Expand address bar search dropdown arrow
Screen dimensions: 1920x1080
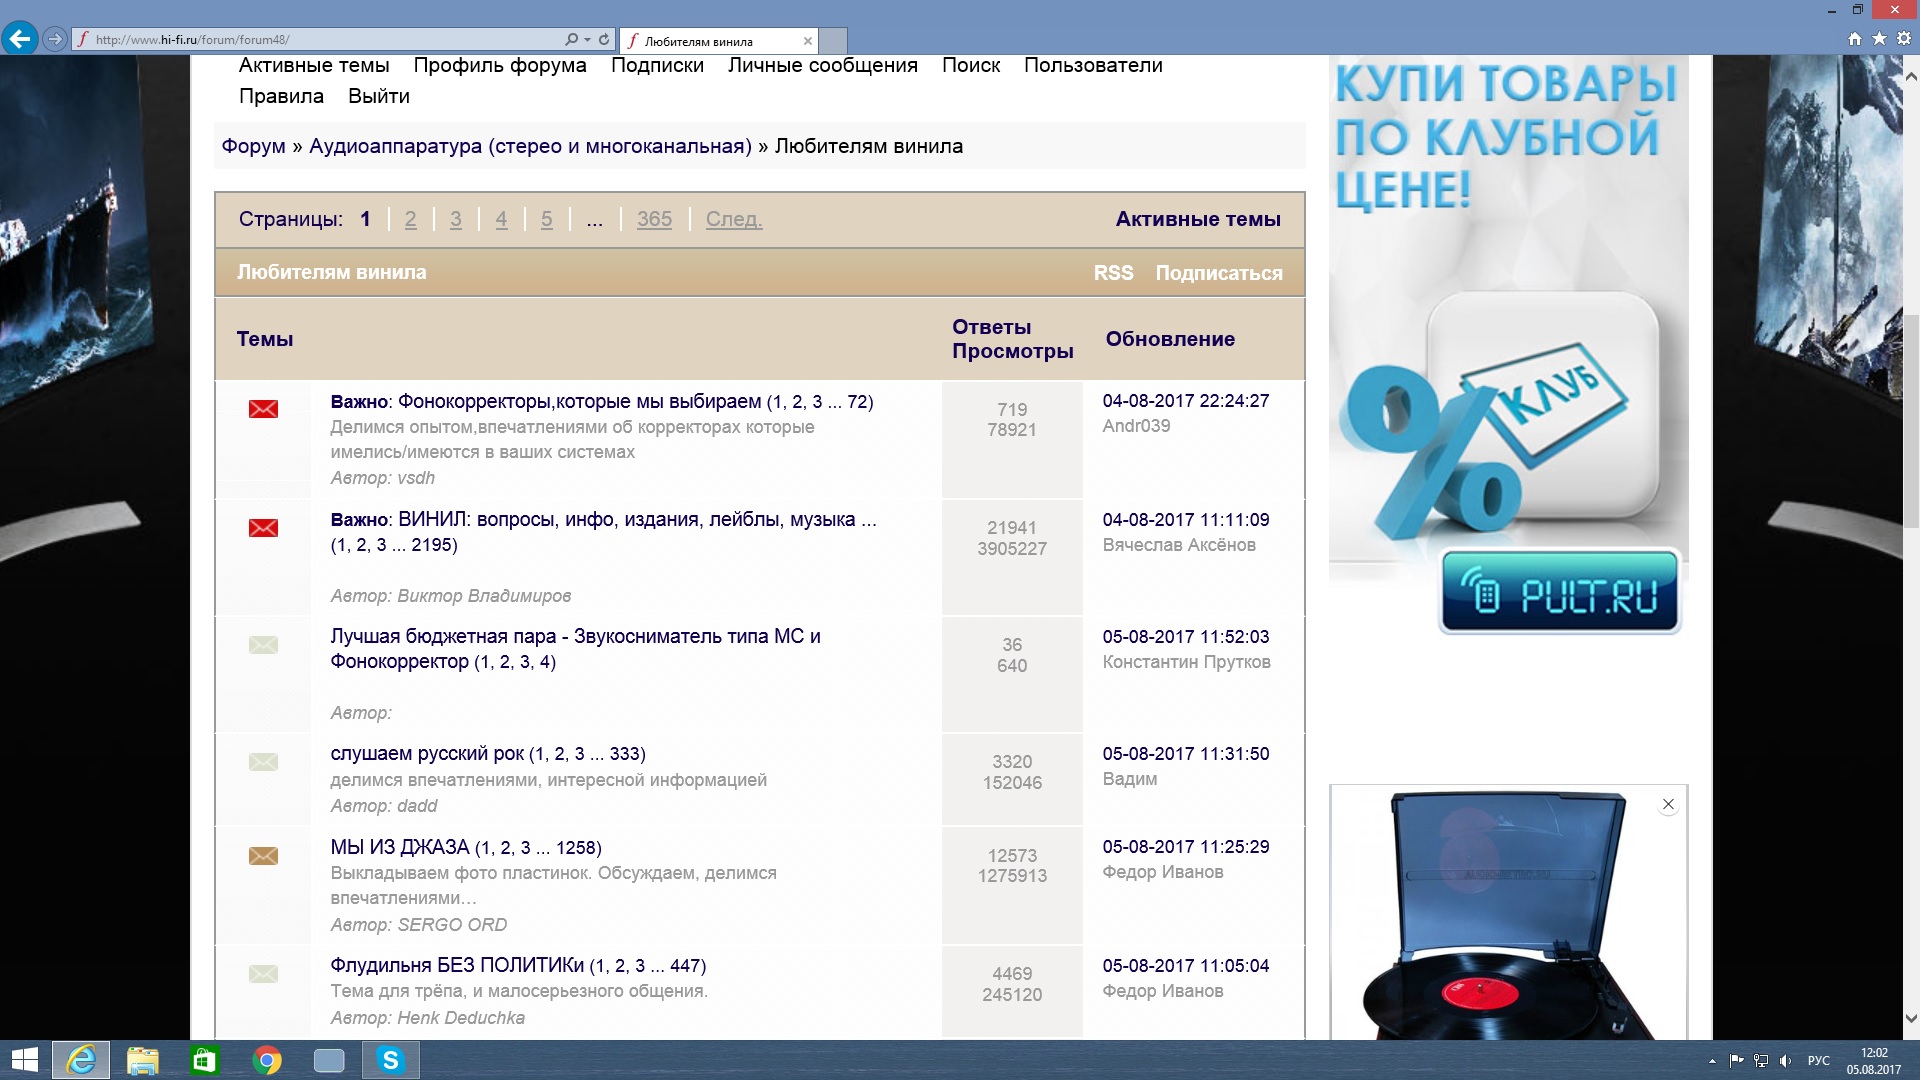587,40
